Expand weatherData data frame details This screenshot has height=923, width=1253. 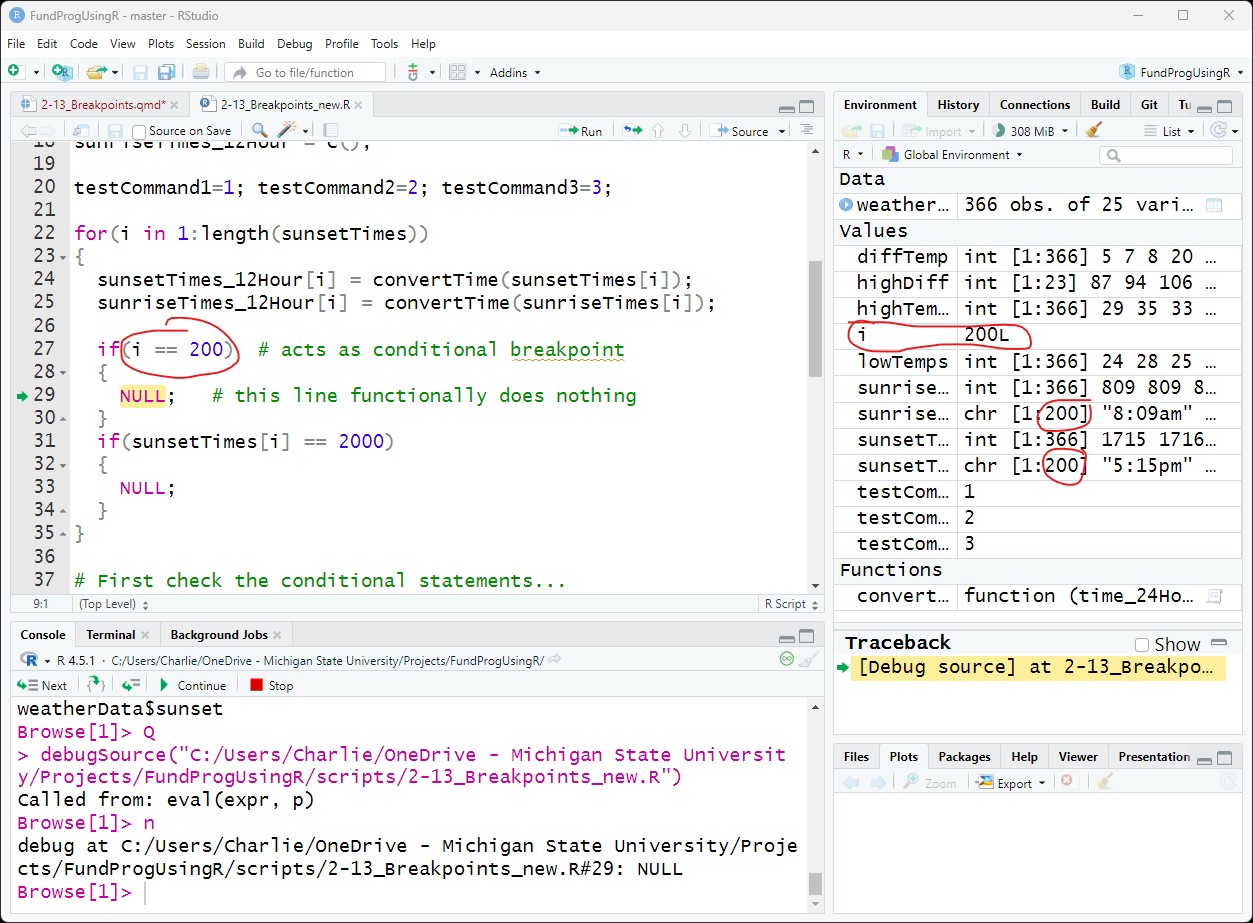point(846,205)
